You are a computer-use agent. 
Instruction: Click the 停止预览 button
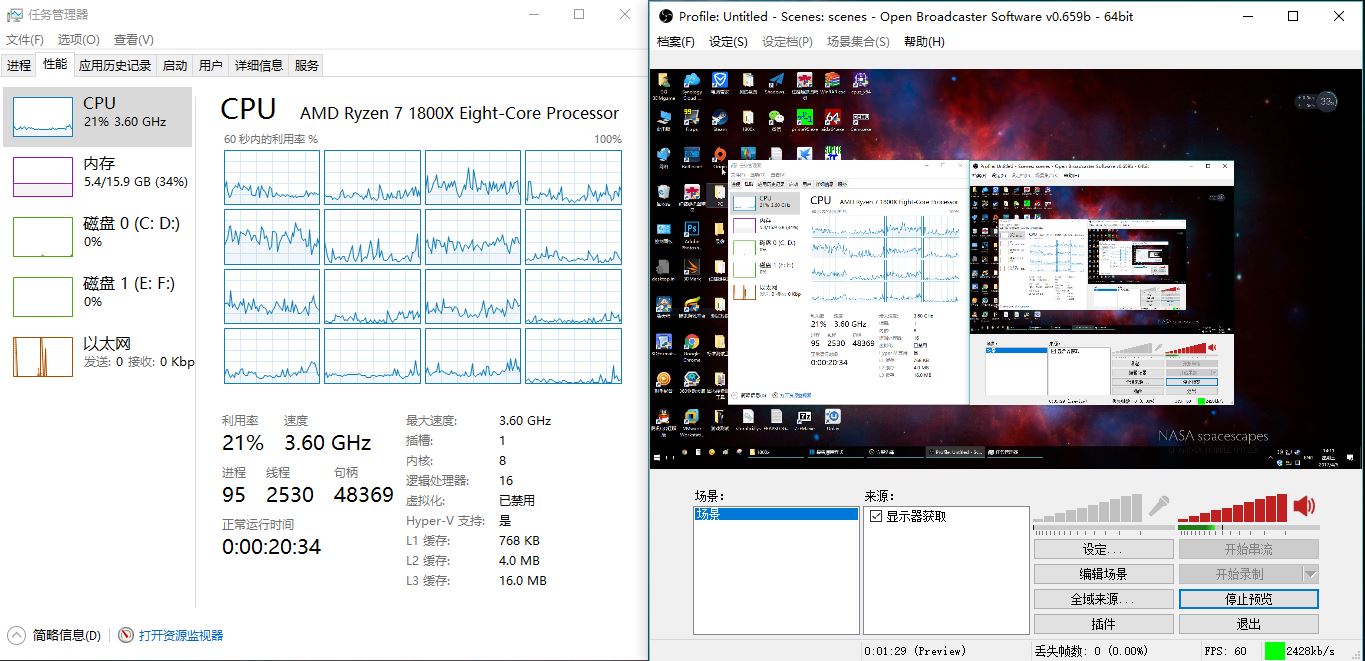1248,599
